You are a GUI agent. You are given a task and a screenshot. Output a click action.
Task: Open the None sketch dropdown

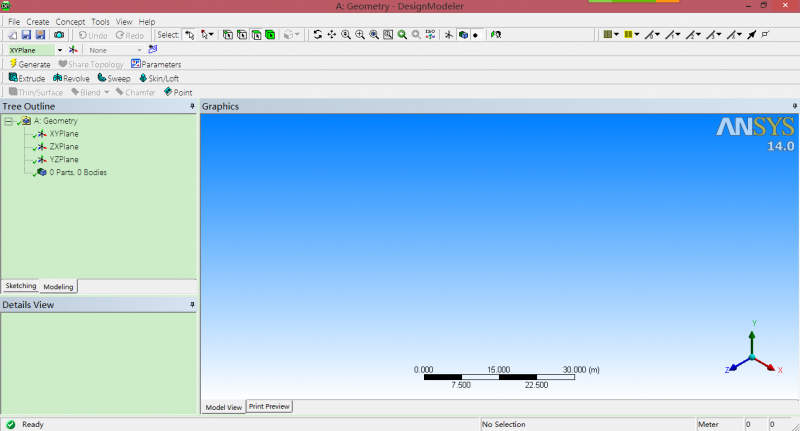[x=139, y=50]
